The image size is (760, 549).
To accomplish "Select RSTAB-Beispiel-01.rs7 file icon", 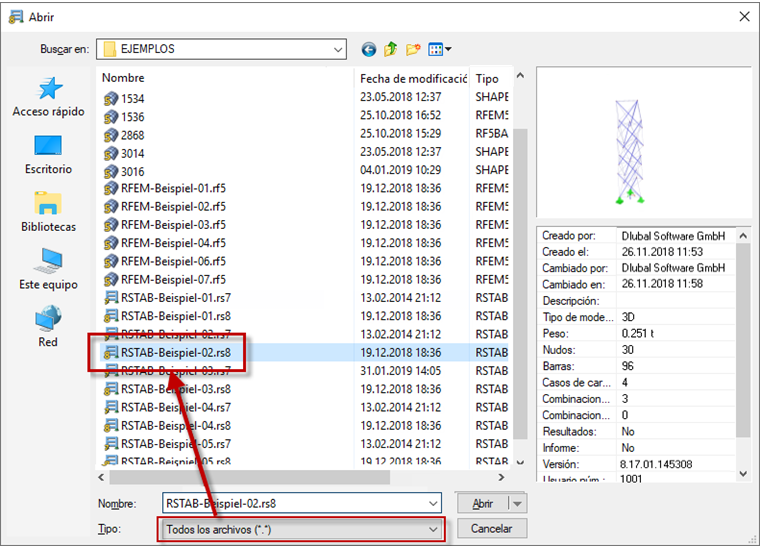I will pyautogui.click(x=111, y=298).
